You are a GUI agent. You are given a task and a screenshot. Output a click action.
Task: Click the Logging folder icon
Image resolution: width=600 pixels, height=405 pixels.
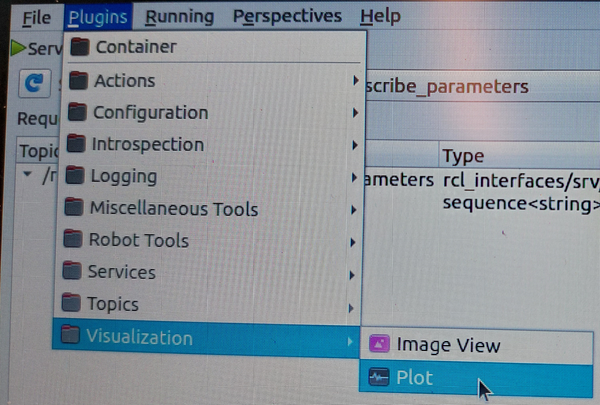pos(74,177)
